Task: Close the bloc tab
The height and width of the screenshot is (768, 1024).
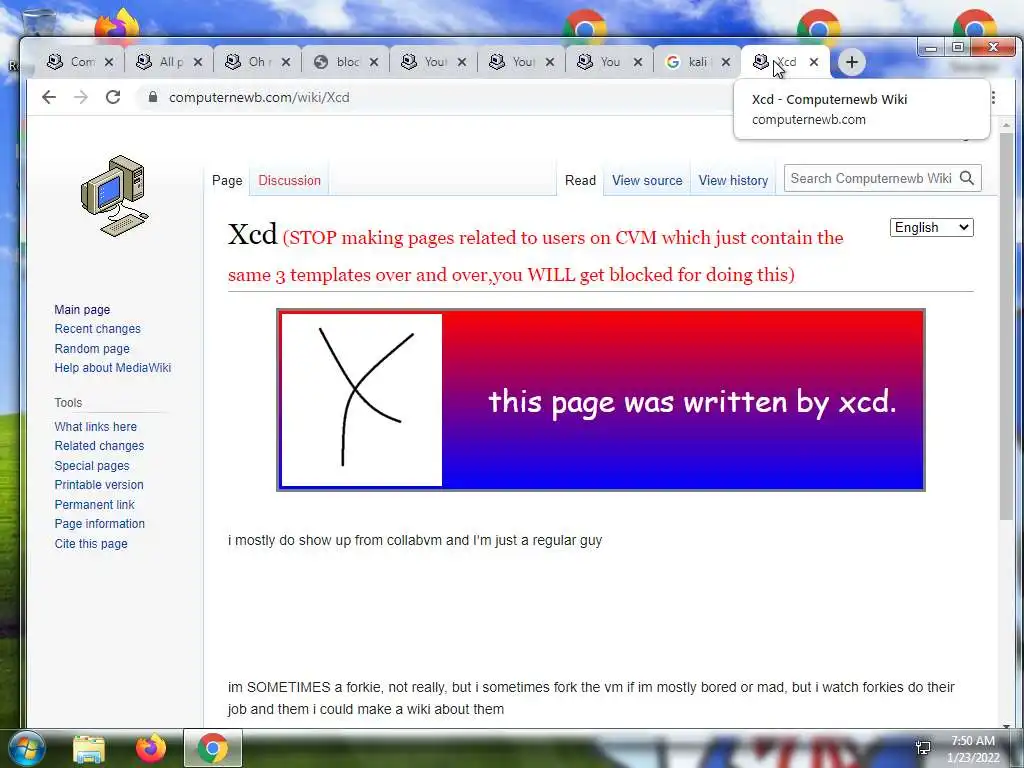Action: 374,62
